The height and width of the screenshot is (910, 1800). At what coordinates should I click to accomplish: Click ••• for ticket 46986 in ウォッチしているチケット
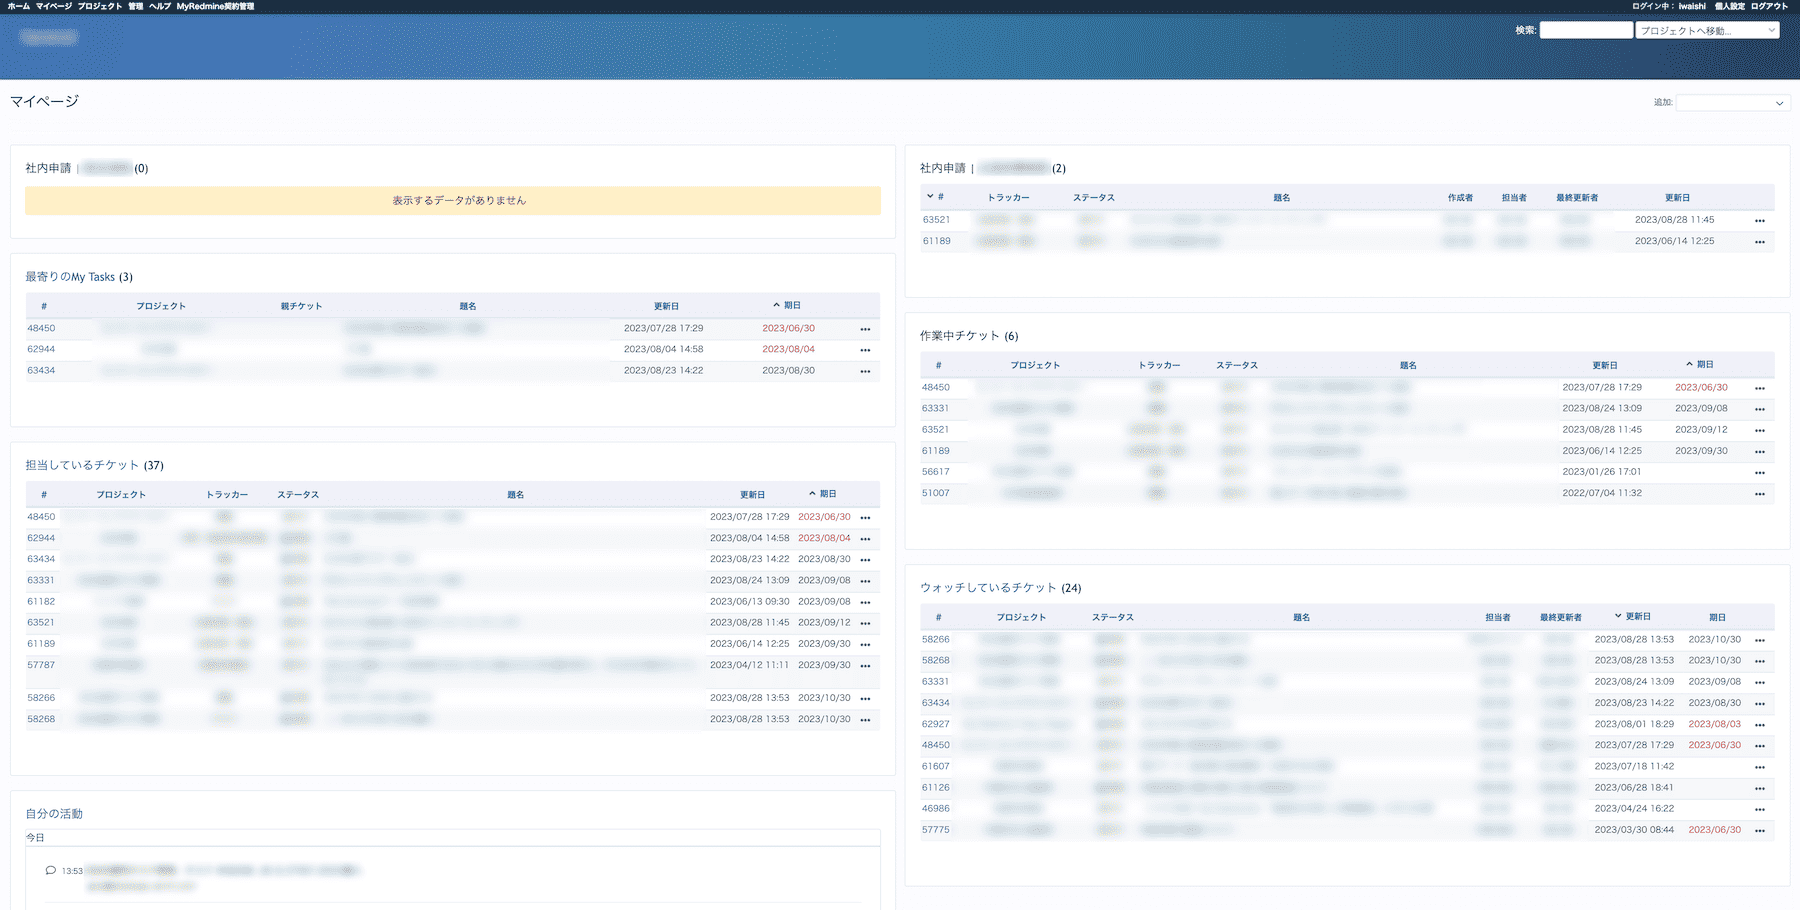(1759, 810)
